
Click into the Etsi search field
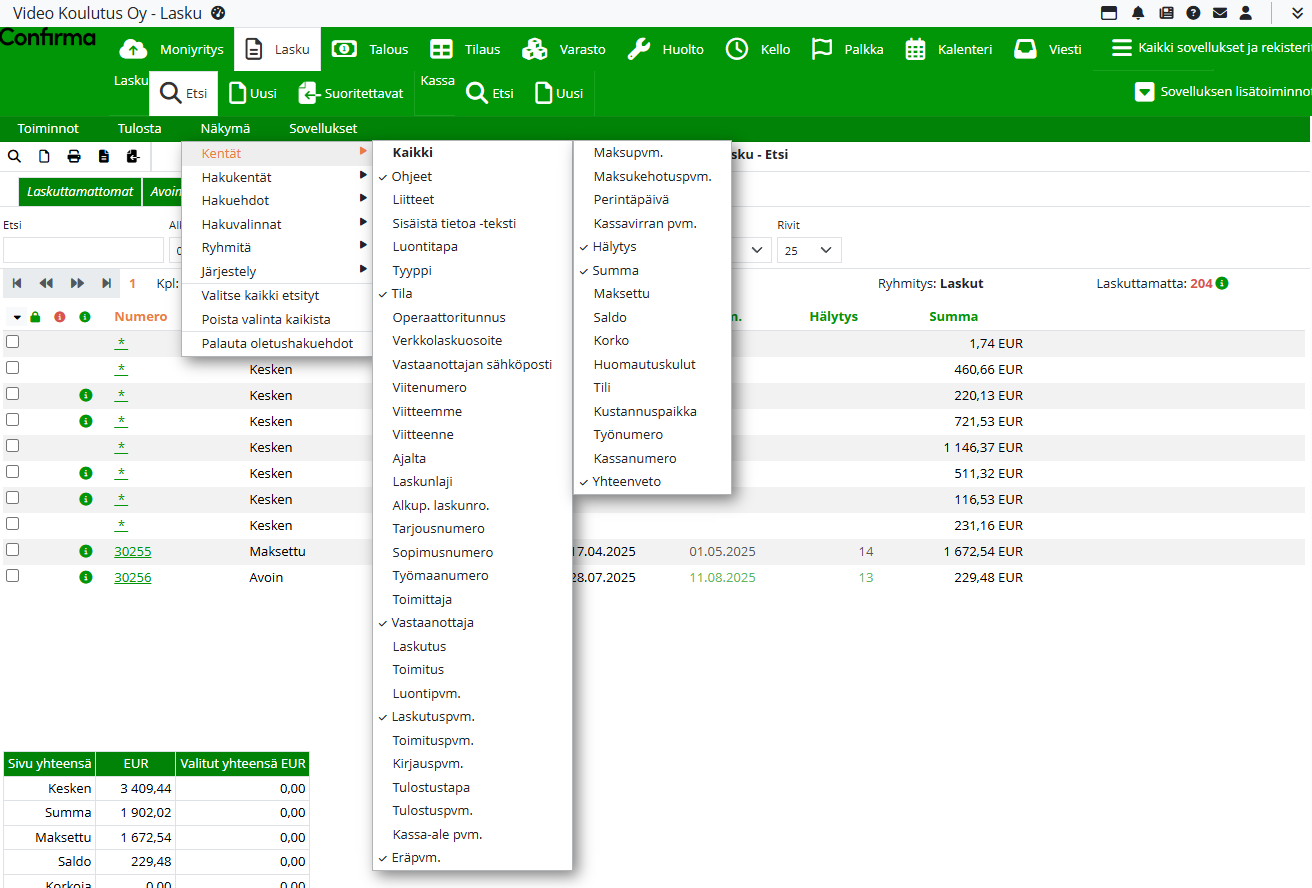83,250
